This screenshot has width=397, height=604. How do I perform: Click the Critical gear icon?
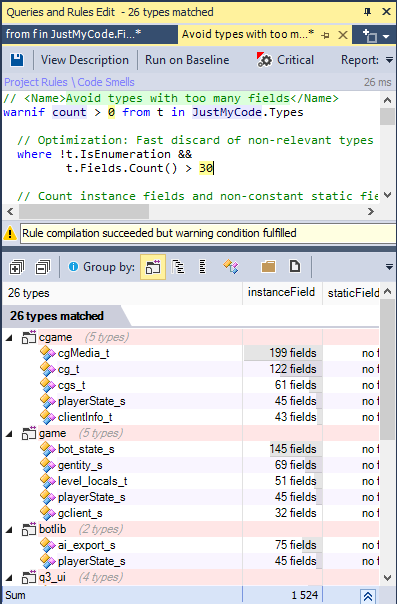264,60
